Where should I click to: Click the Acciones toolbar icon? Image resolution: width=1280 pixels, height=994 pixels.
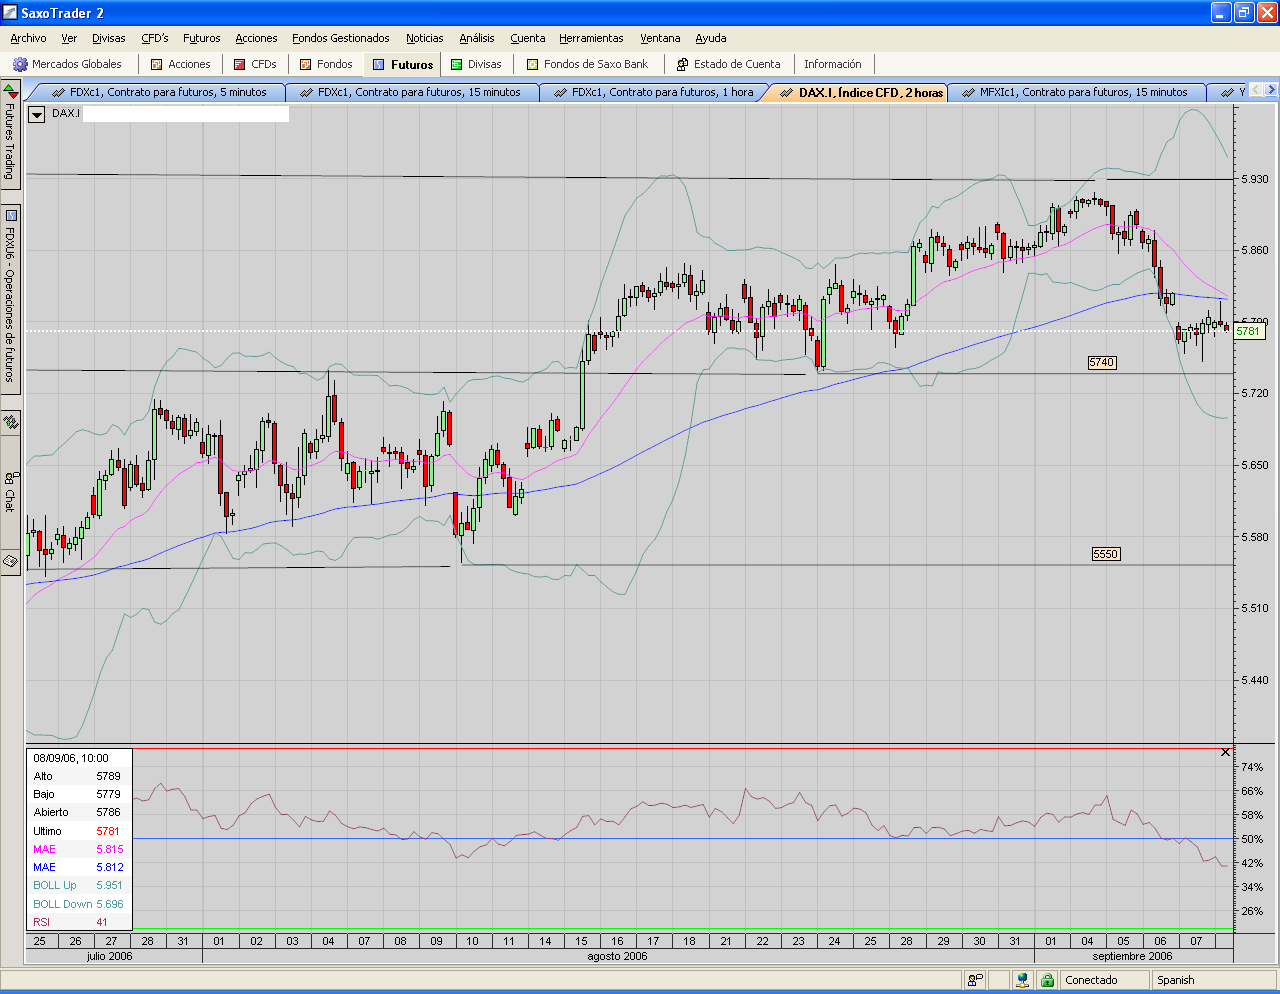coord(156,64)
